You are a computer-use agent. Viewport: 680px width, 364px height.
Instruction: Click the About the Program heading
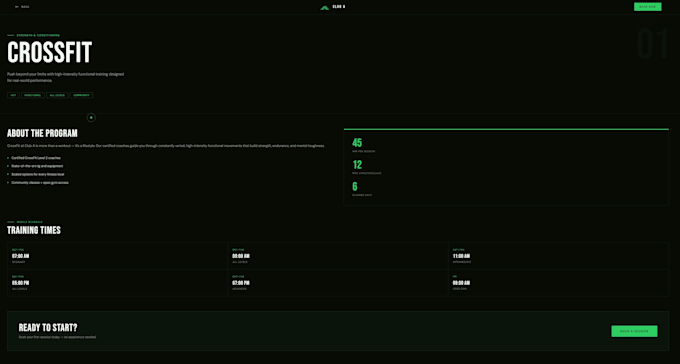[42, 133]
